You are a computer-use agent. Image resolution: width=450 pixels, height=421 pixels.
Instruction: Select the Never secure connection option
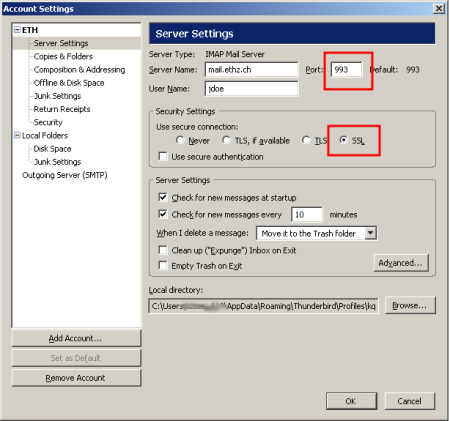tap(180, 140)
